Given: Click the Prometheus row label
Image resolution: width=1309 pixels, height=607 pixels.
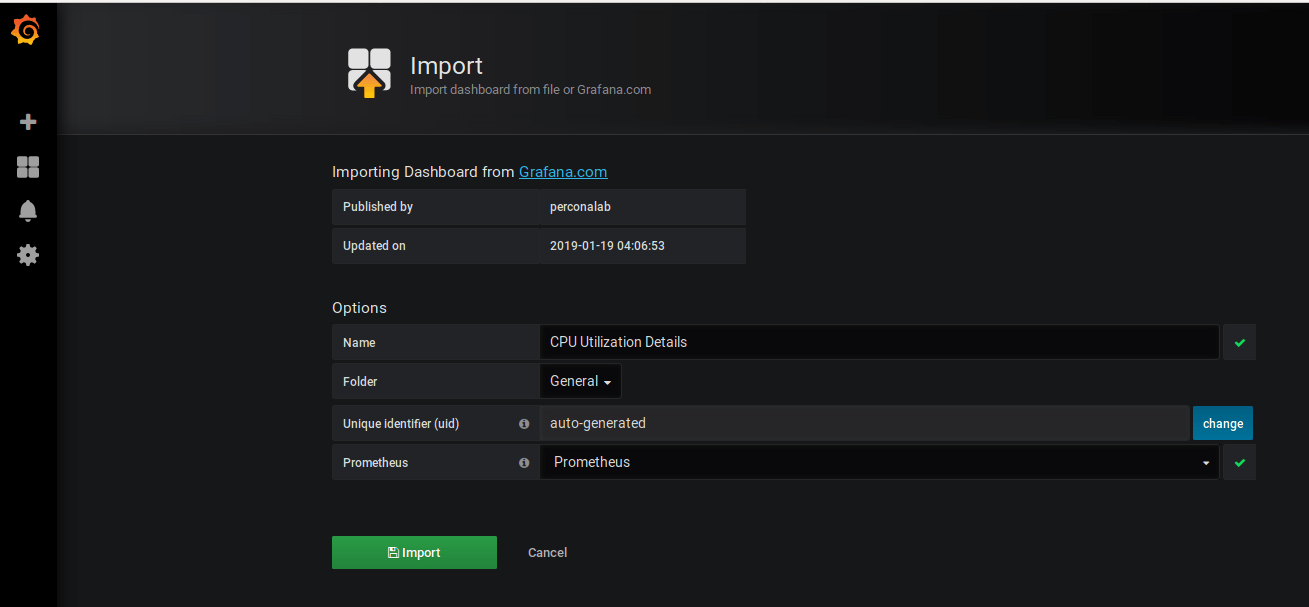Looking at the screenshot, I should pos(375,463).
